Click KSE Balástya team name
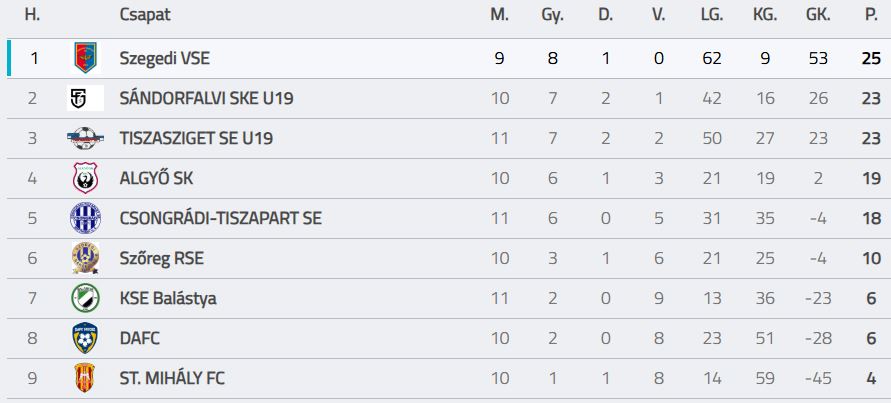 168,298
